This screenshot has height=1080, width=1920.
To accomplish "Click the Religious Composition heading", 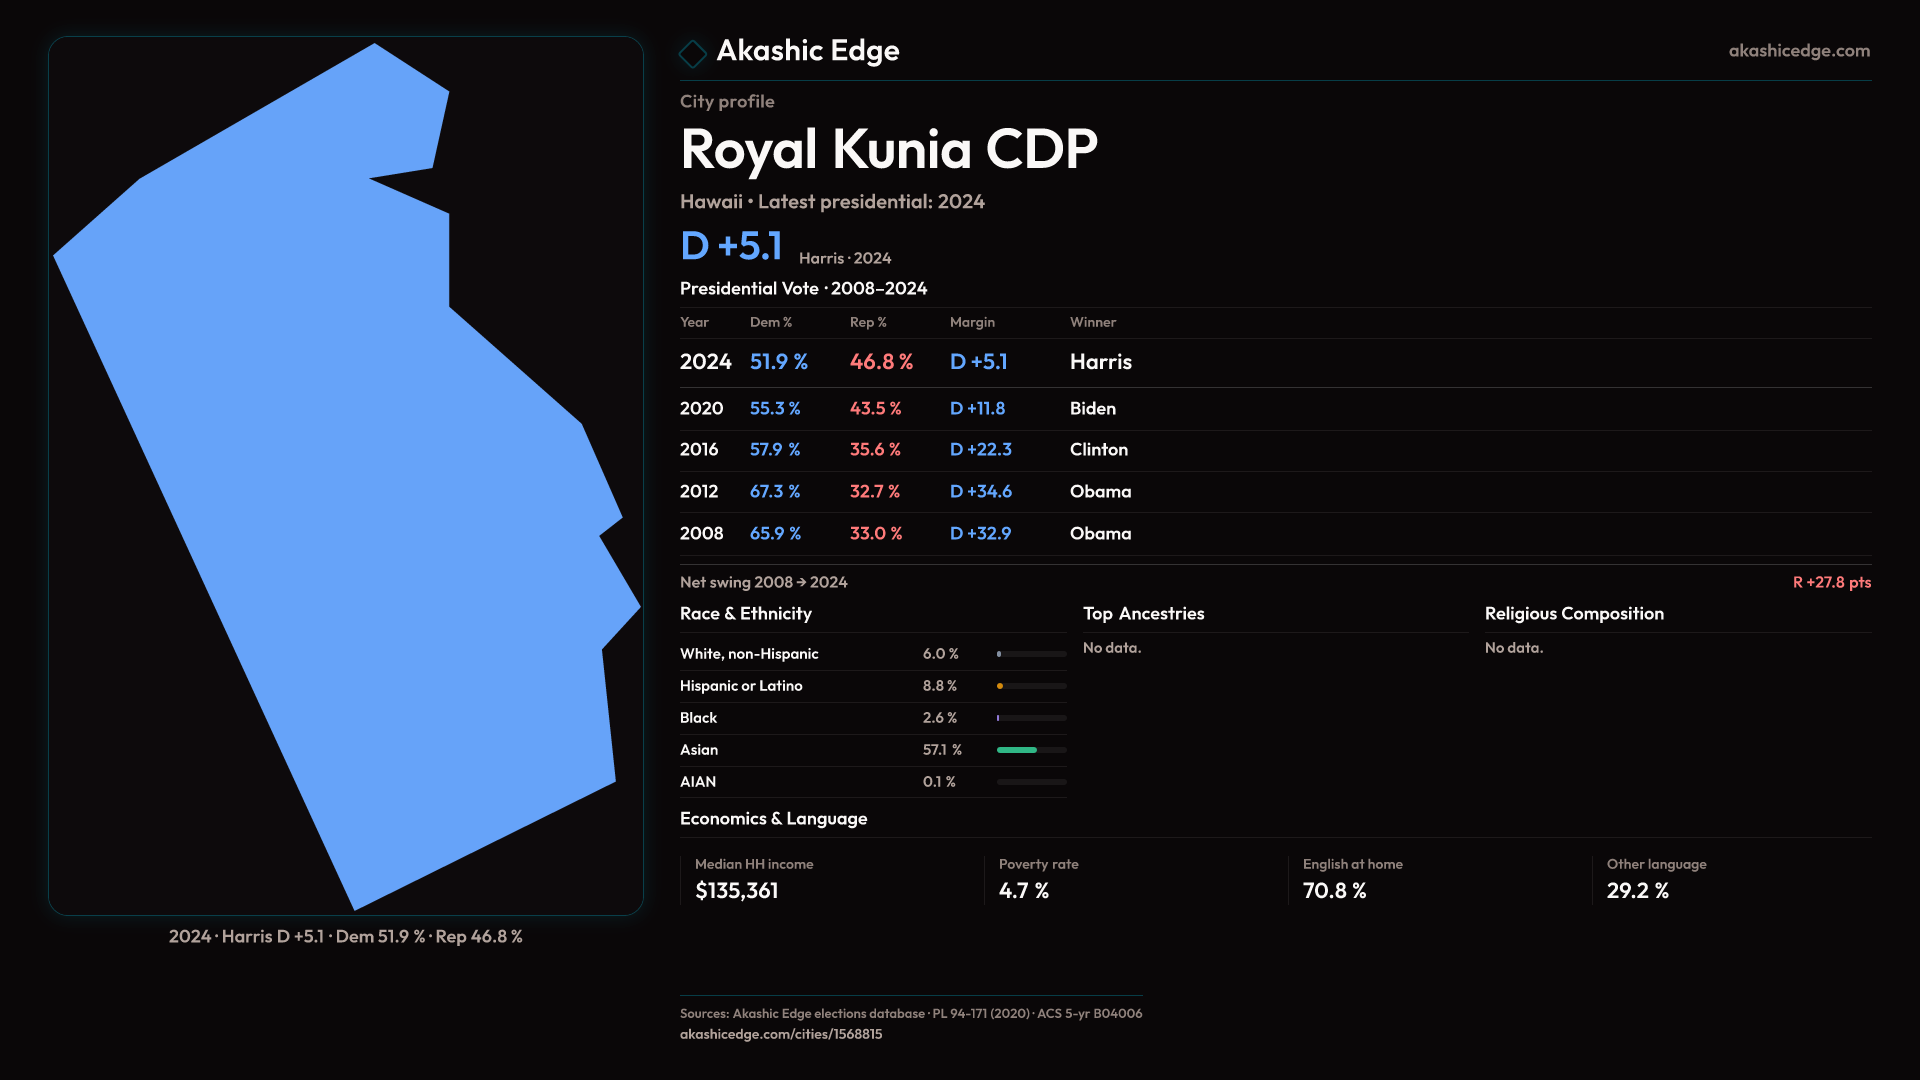I will (1574, 614).
